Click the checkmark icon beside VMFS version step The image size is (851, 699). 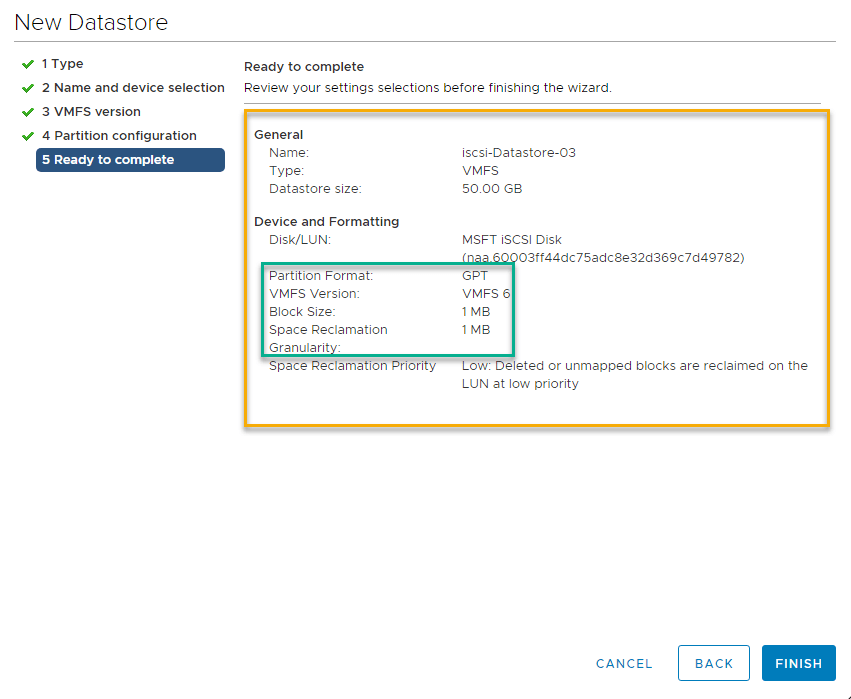(x=28, y=112)
